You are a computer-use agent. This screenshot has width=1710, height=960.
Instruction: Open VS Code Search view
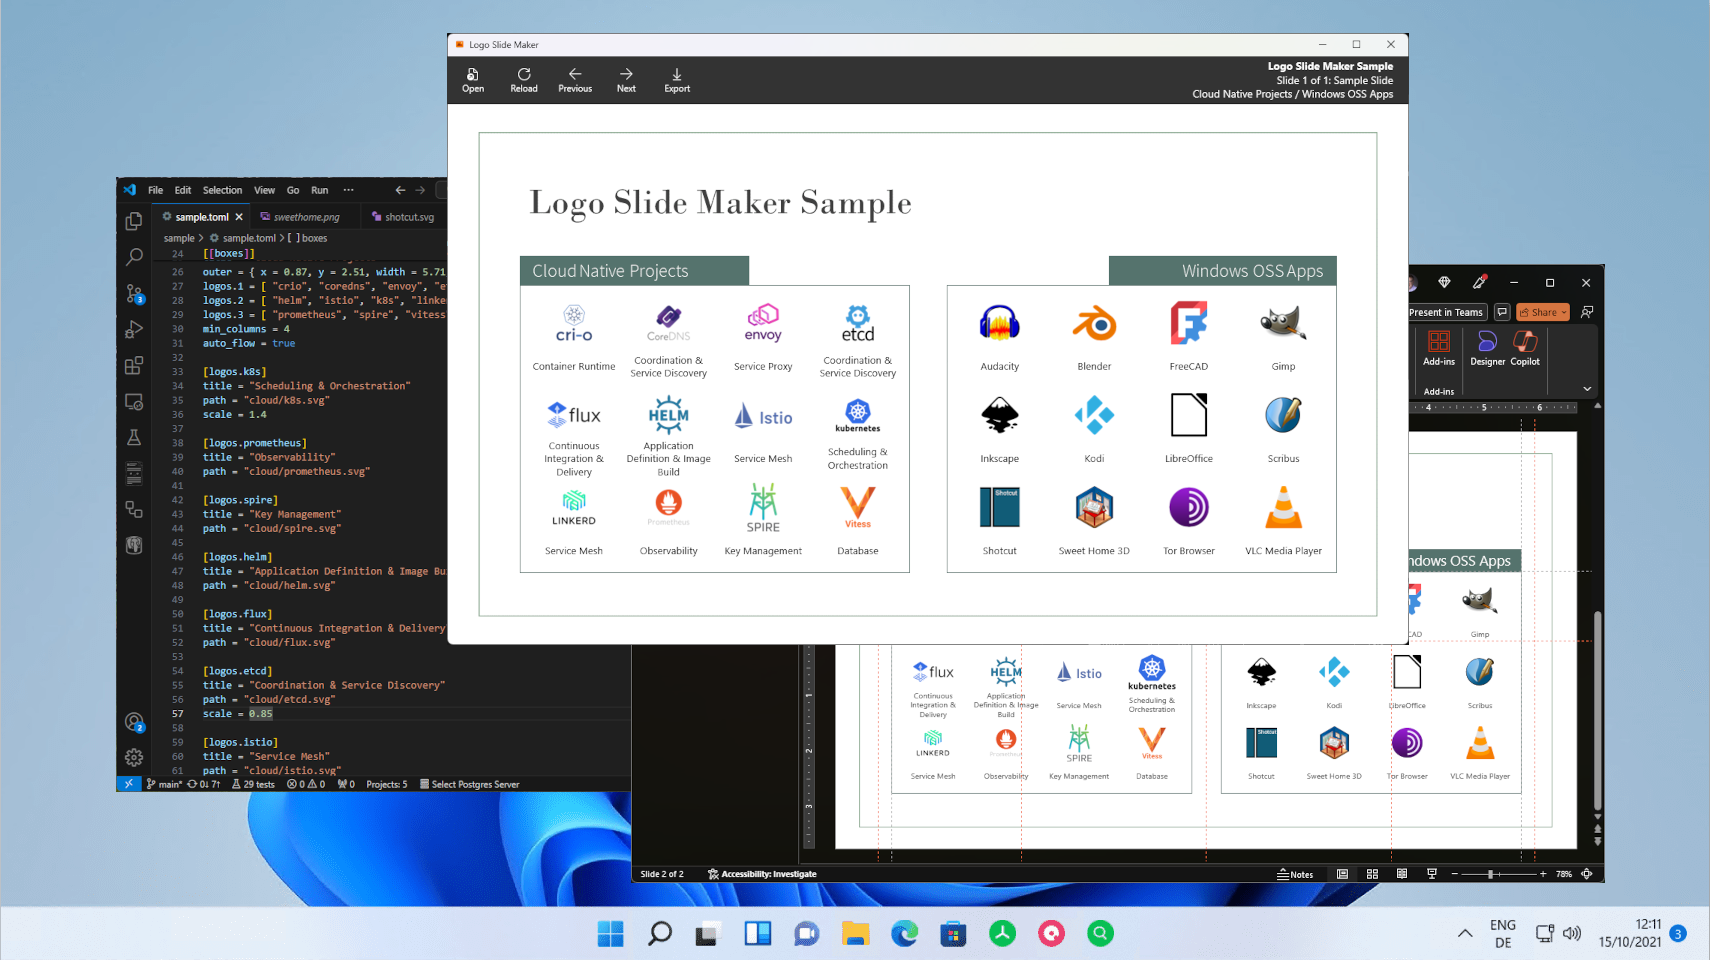[134, 257]
